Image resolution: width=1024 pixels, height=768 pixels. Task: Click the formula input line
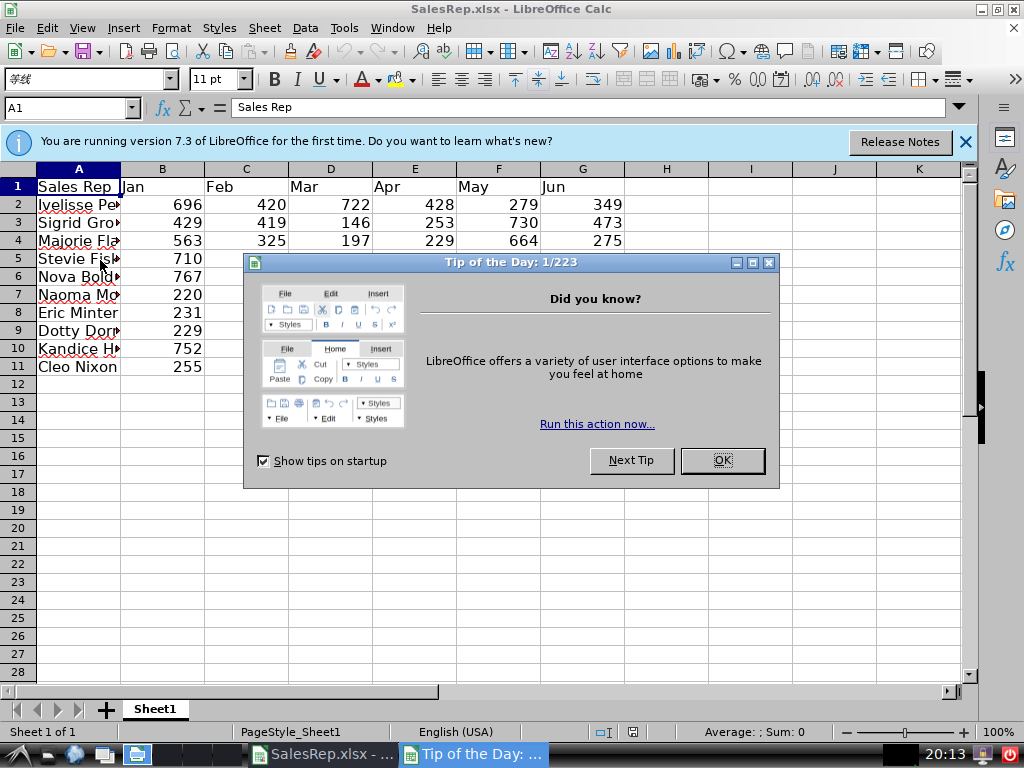[x=588, y=108]
